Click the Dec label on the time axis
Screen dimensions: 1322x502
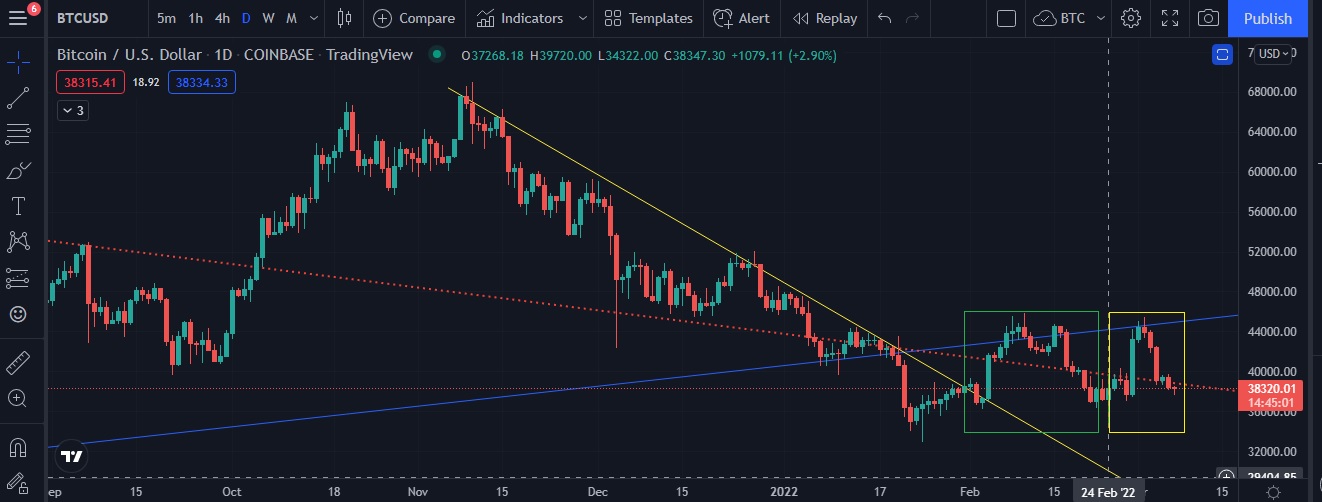[599, 493]
